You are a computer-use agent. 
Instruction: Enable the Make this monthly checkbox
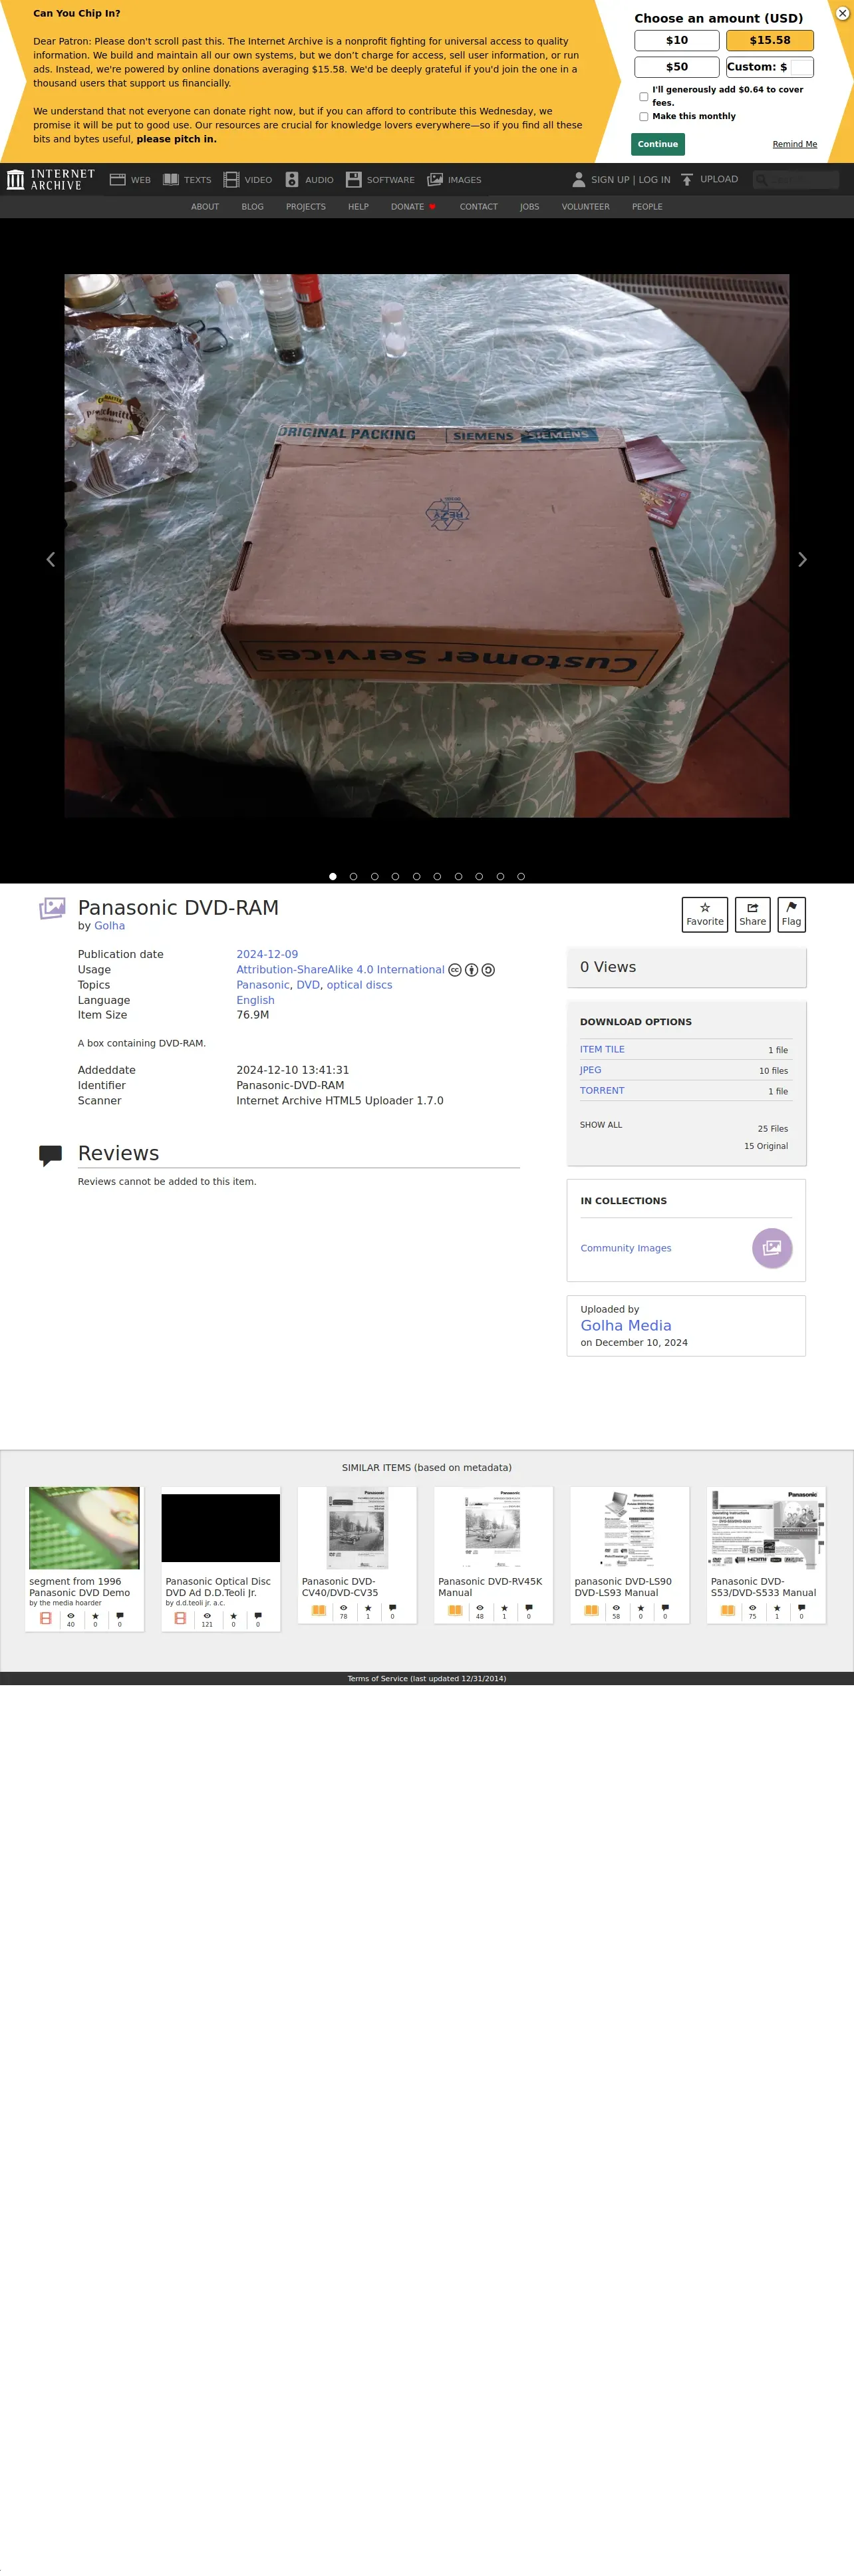tap(643, 117)
